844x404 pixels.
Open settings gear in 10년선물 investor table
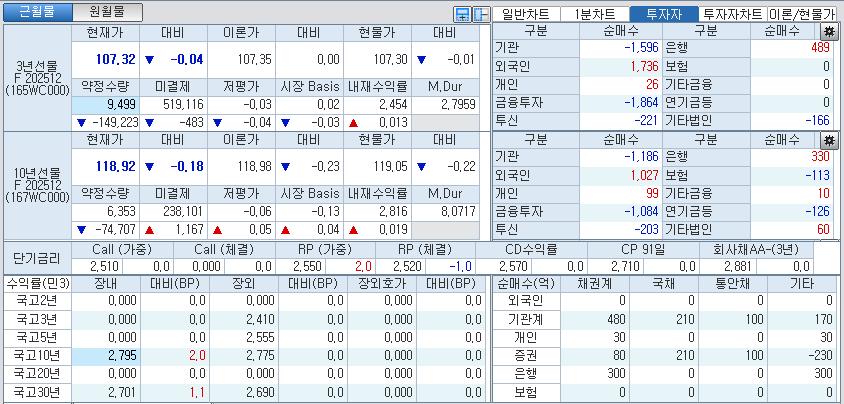pos(829,140)
